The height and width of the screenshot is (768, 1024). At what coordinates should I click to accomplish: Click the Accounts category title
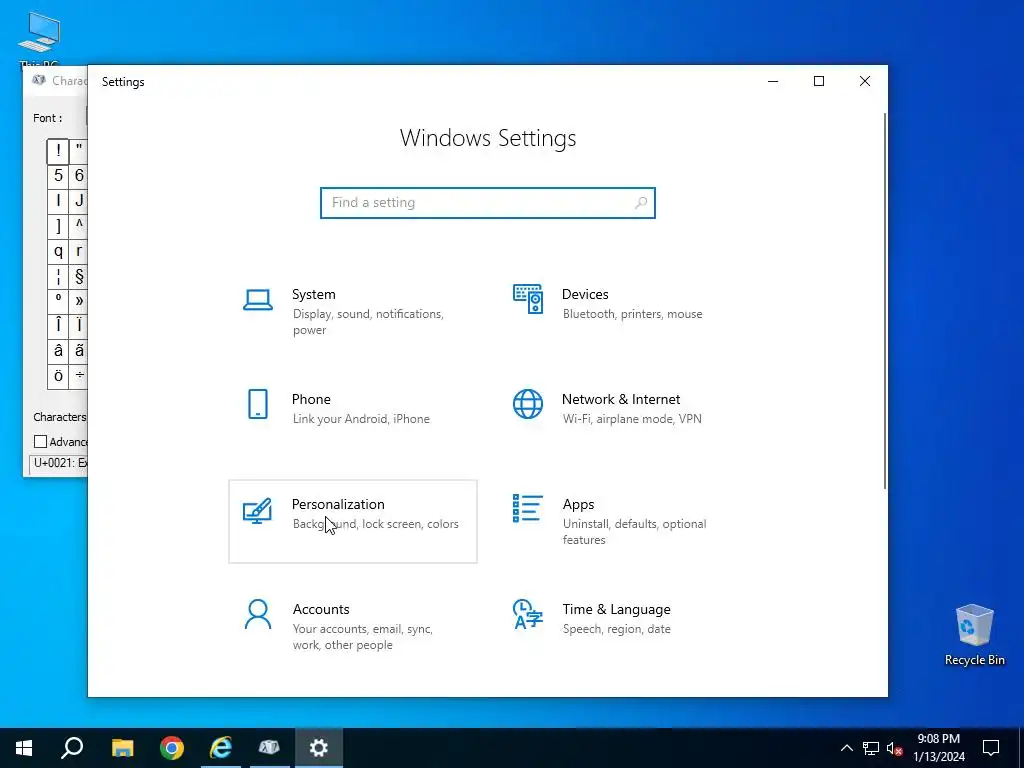tap(321, 609)
